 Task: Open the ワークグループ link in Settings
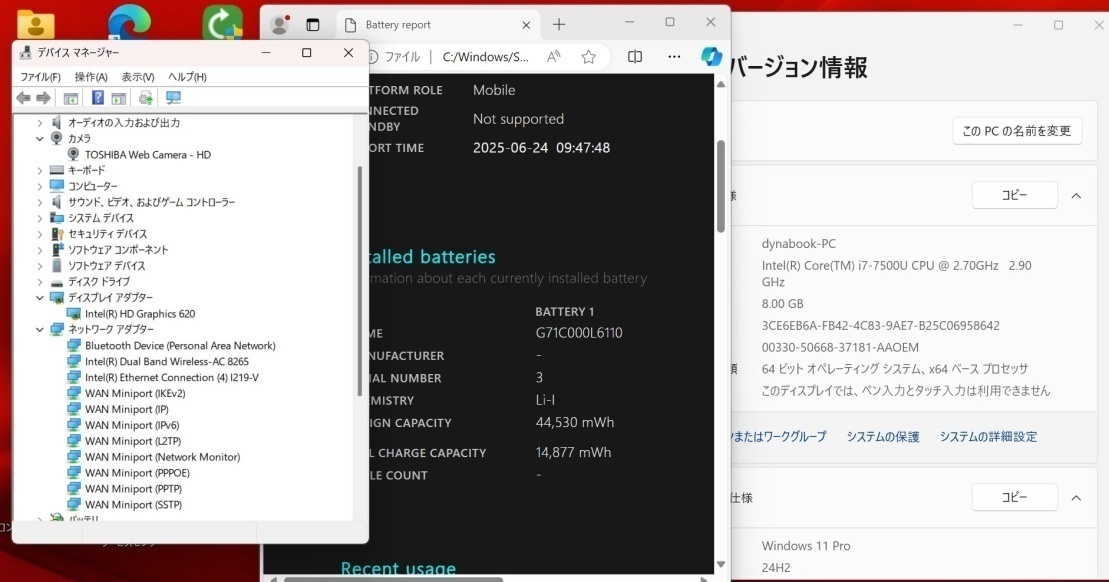(779, 437)
